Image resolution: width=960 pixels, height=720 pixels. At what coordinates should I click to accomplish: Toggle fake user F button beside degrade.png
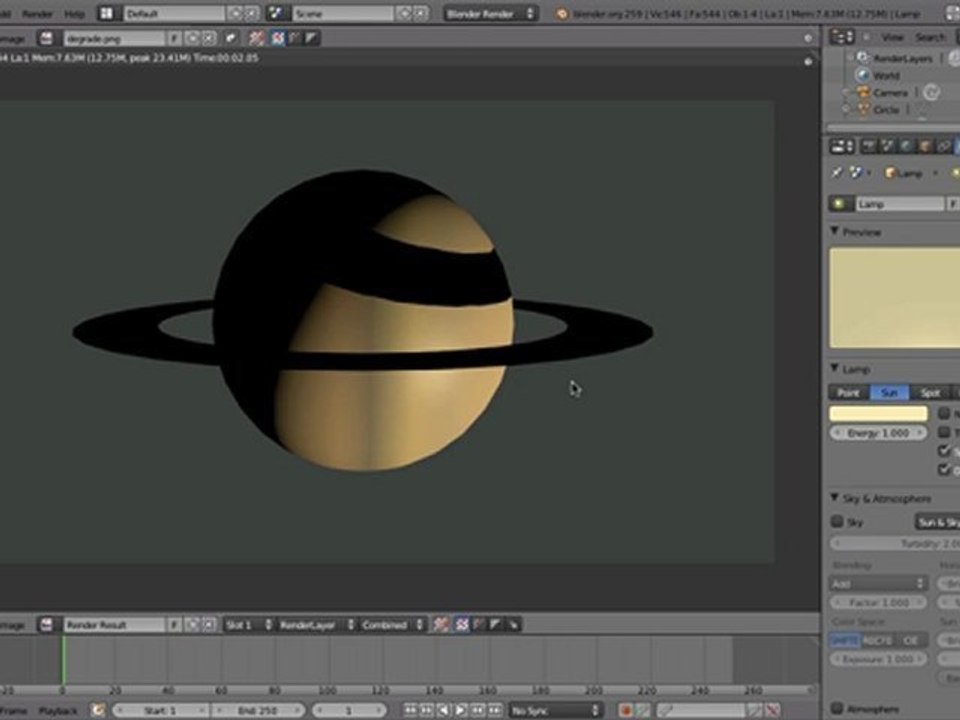pos(174,39)
